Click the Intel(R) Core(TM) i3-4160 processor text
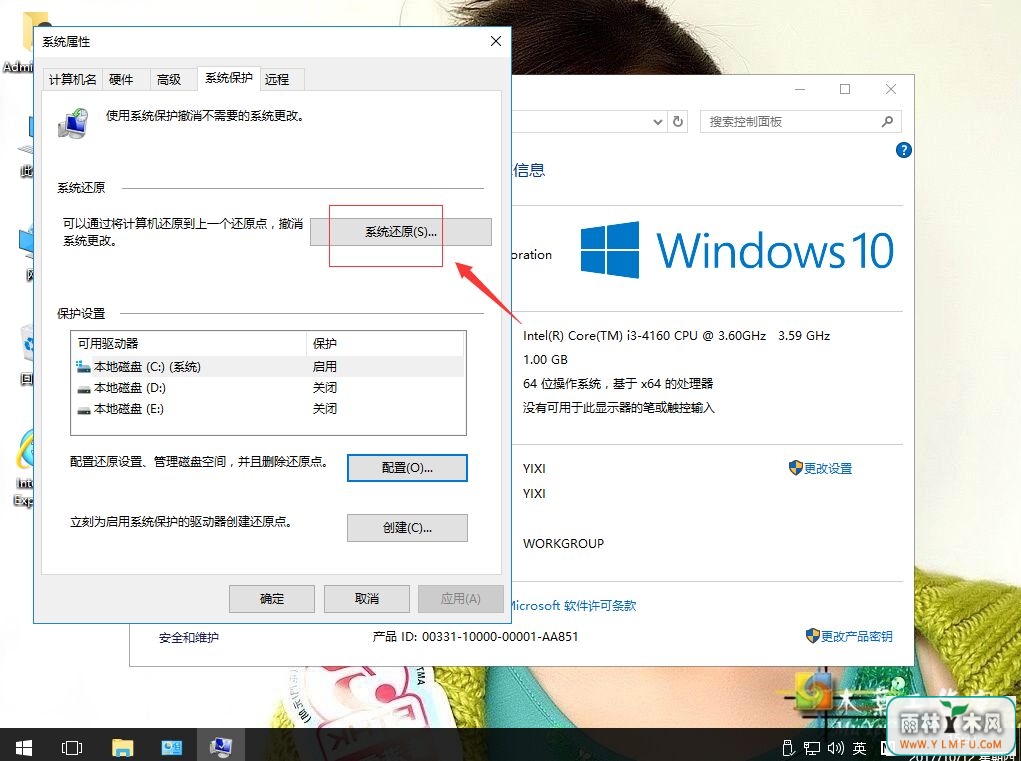This screenshot has width=1021, height=761. tap(677, 336)
